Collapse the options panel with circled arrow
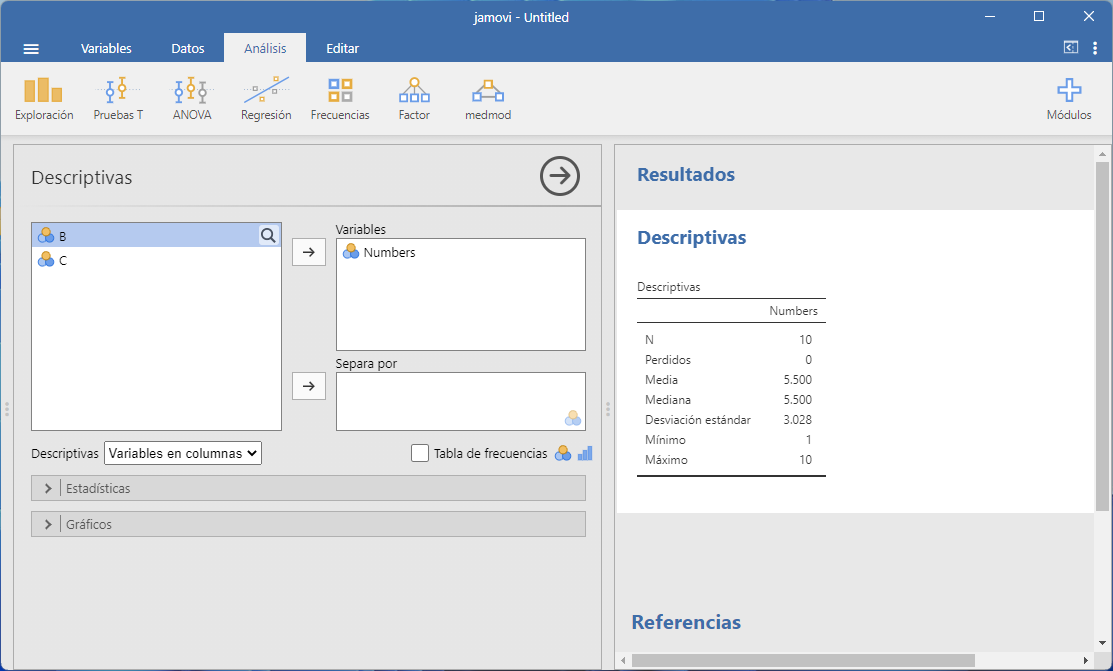Screen dimensions: 1113x671 pos(560,176)
